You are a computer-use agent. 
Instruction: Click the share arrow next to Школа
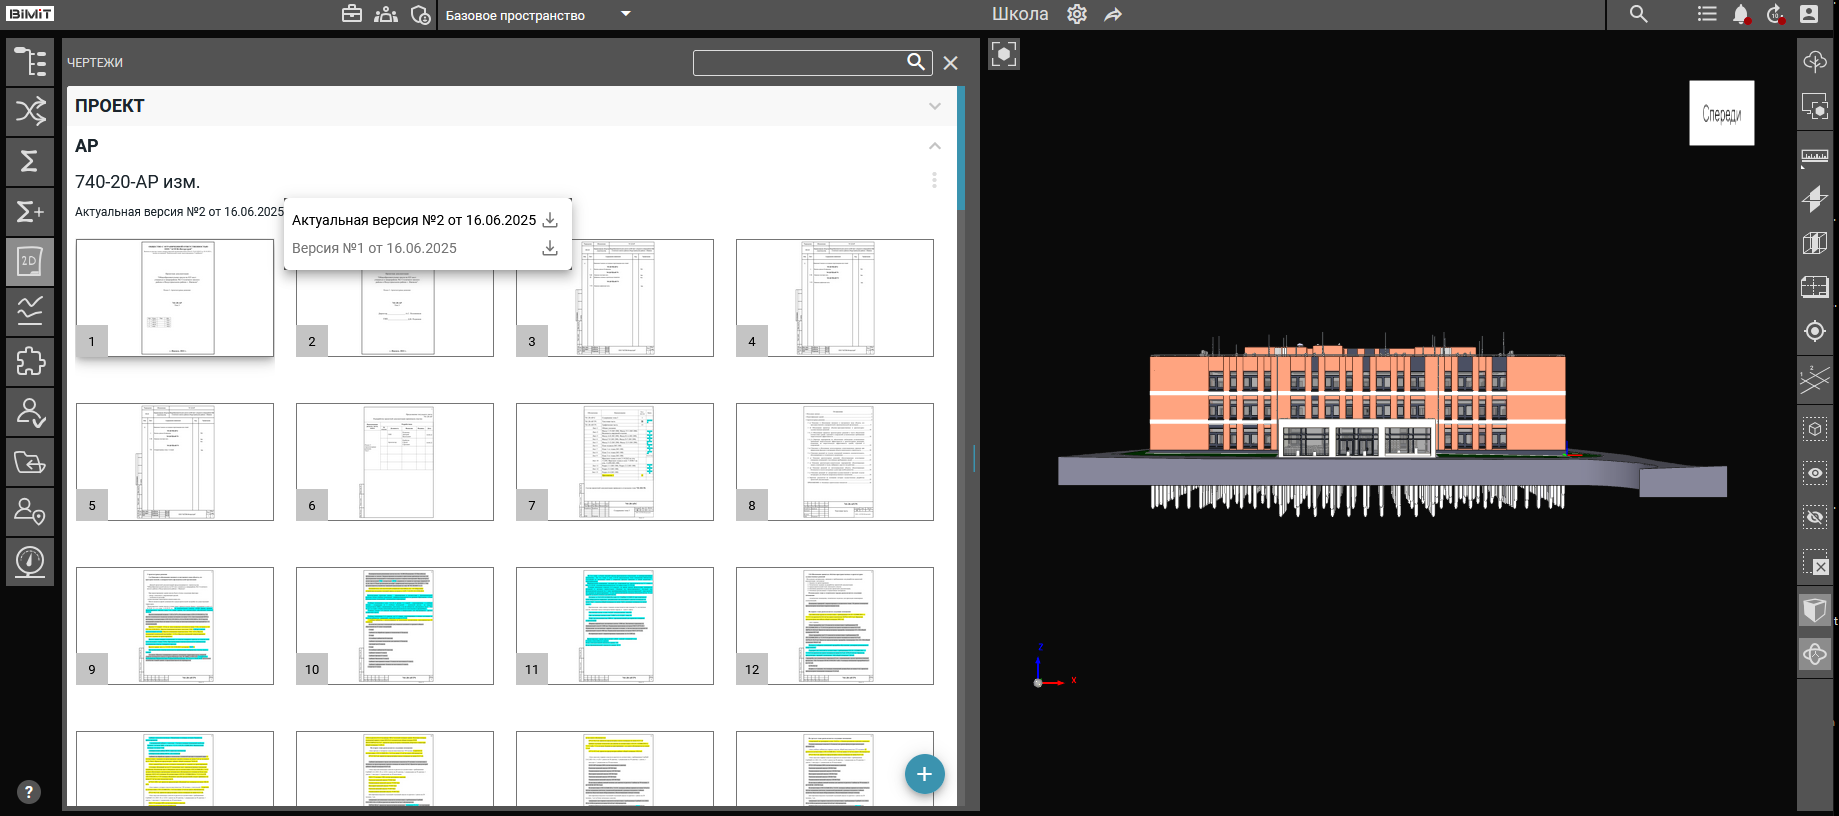click(x=1113, y=14)
